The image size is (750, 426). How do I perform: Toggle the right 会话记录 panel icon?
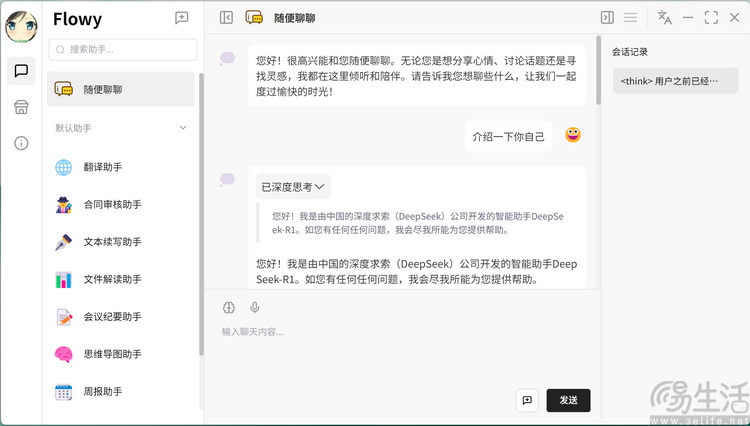point(606,17)
